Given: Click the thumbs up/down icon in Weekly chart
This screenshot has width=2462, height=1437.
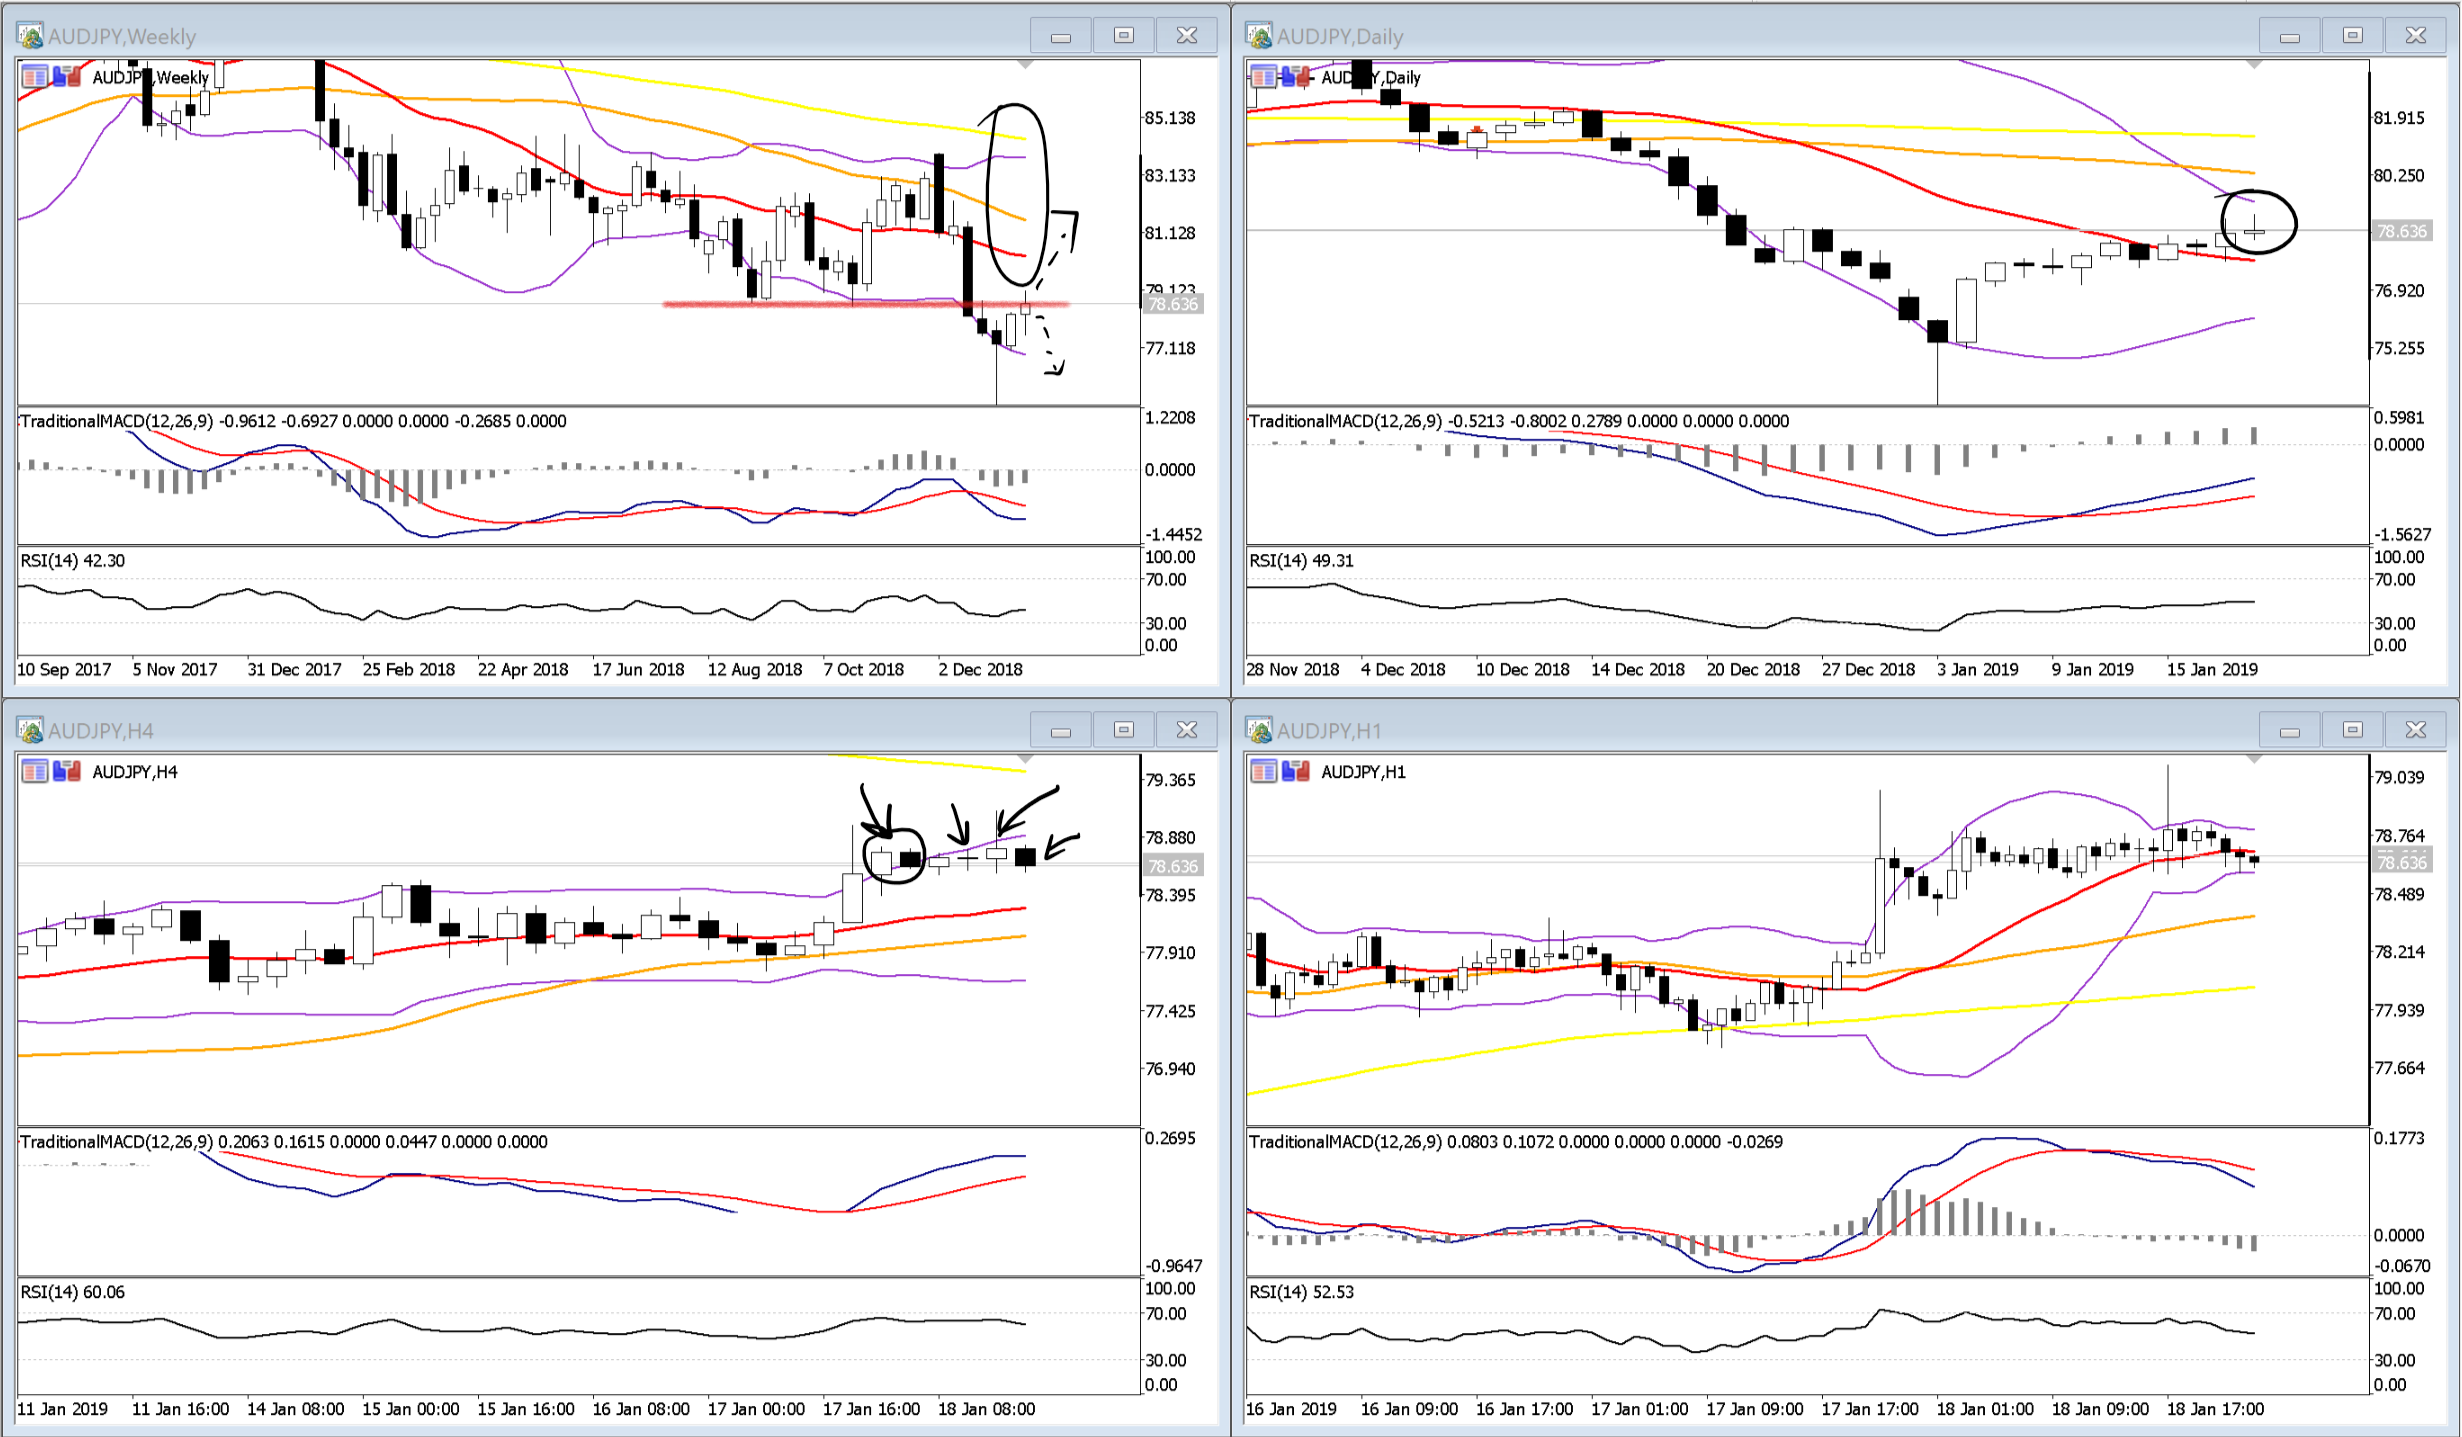Looking at the screenshot, I should coord(67,77).
